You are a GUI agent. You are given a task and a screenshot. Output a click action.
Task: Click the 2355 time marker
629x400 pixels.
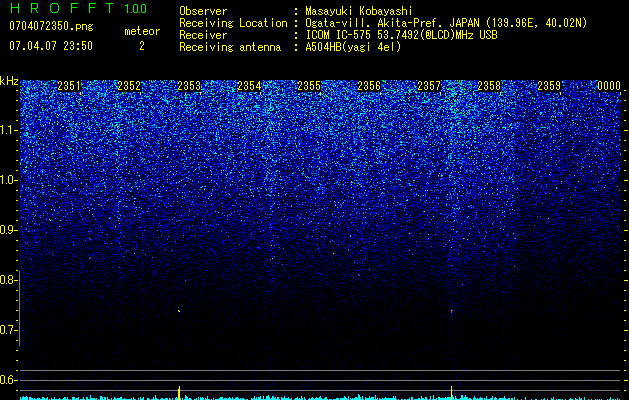[309, 86]
